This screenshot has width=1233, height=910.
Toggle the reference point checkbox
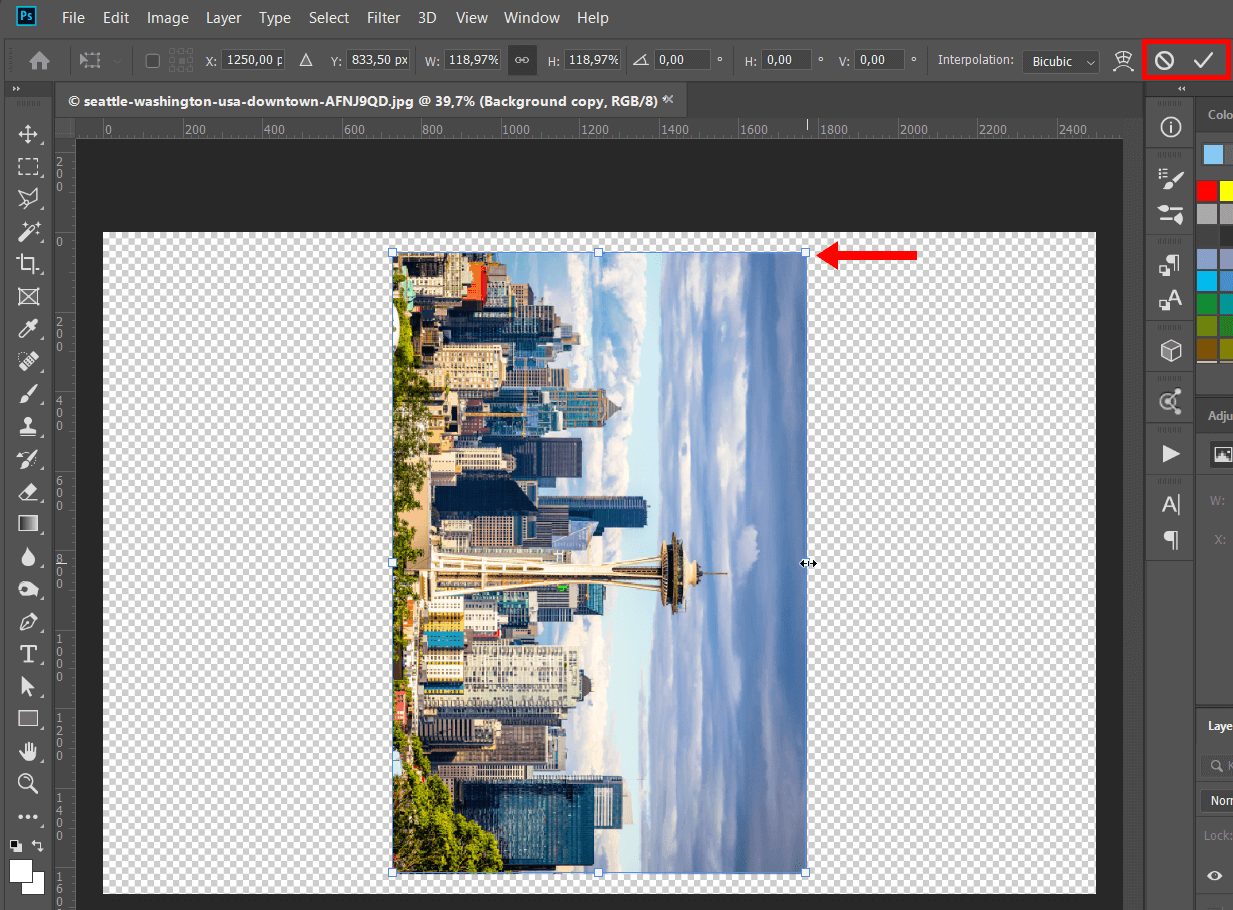click(152, 60)
